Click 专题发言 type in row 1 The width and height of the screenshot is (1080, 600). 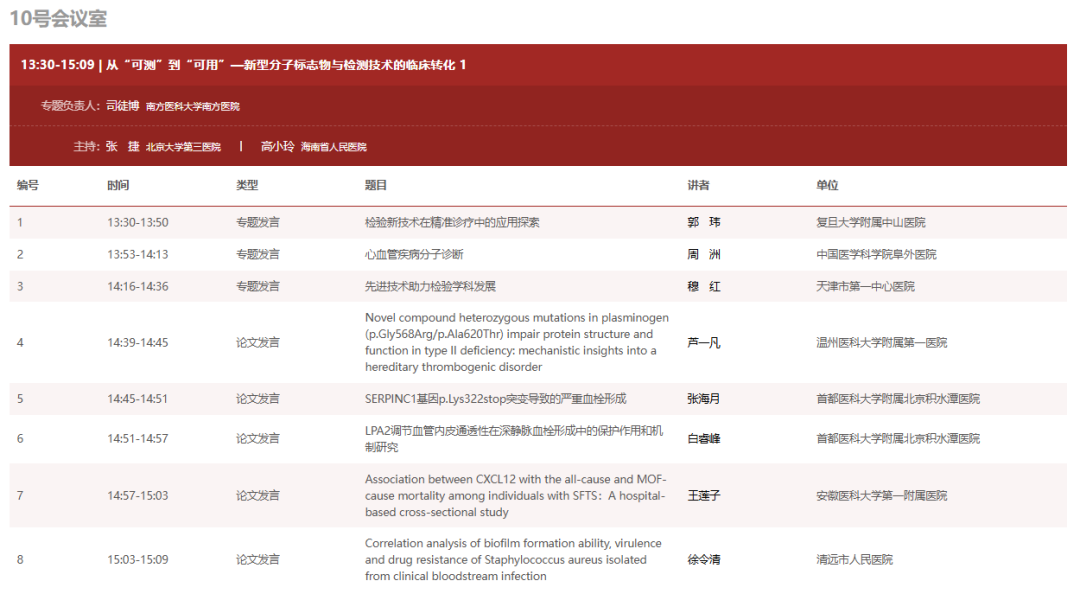coord(258,223)
